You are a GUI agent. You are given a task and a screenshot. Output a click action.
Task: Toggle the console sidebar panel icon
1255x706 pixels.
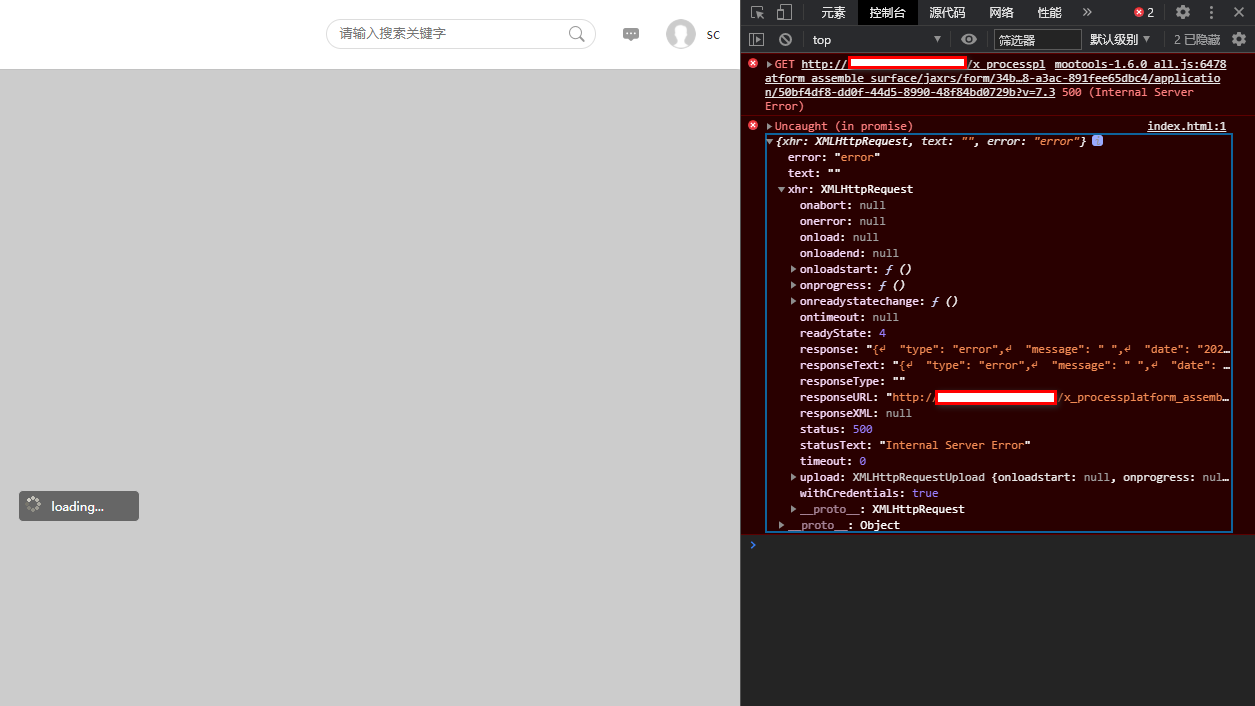coord(757,40)
